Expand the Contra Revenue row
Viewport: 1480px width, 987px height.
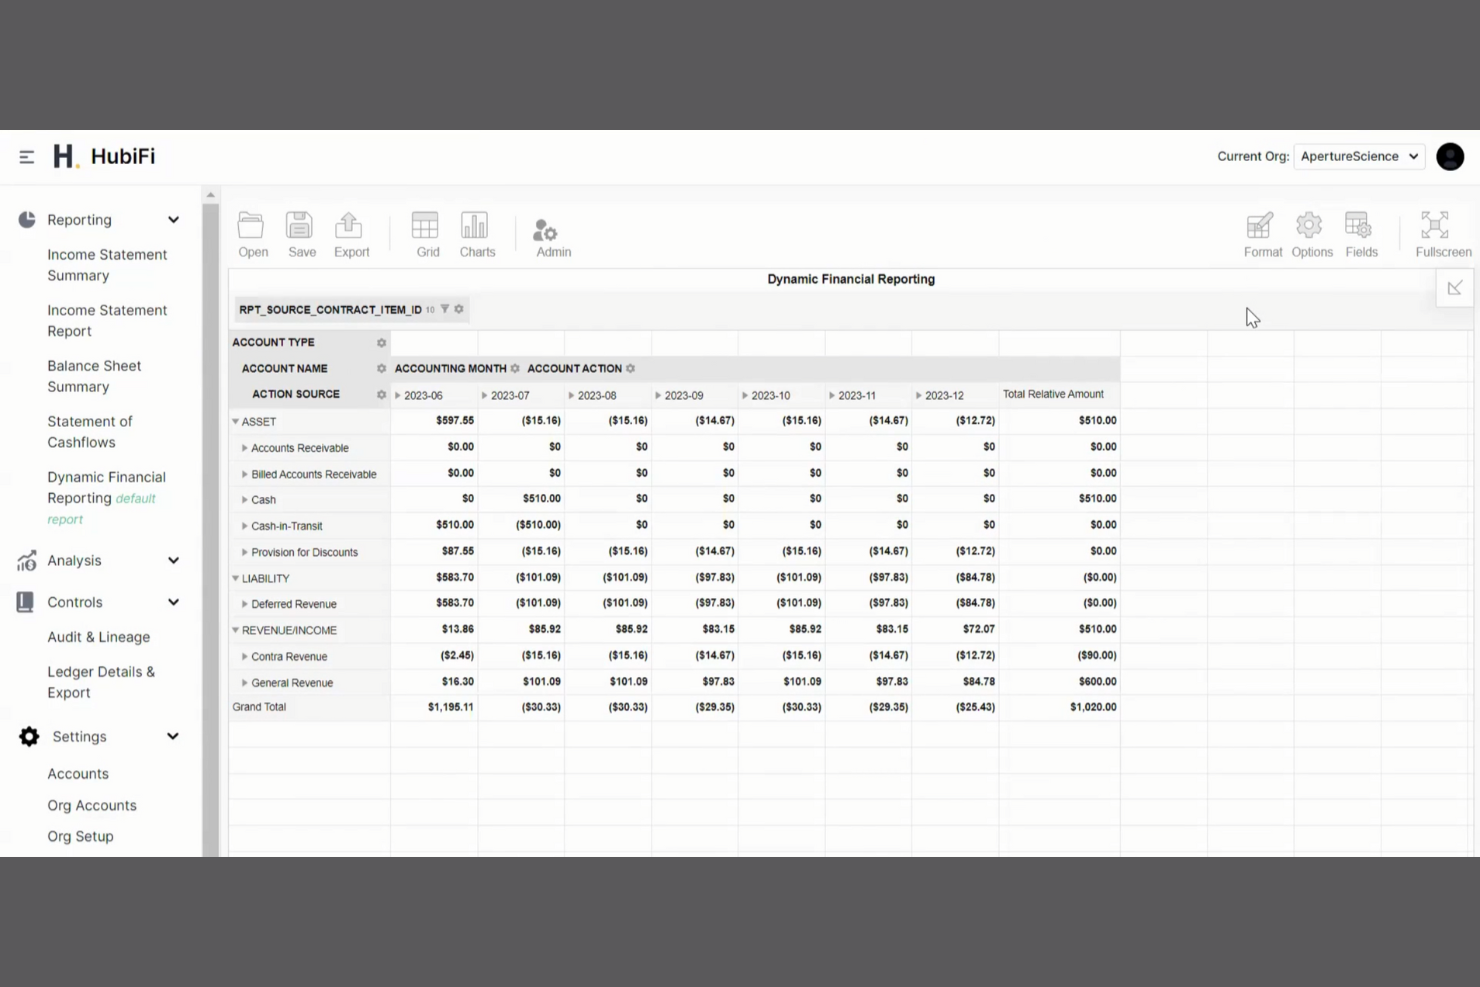click(x=245, y=656)
